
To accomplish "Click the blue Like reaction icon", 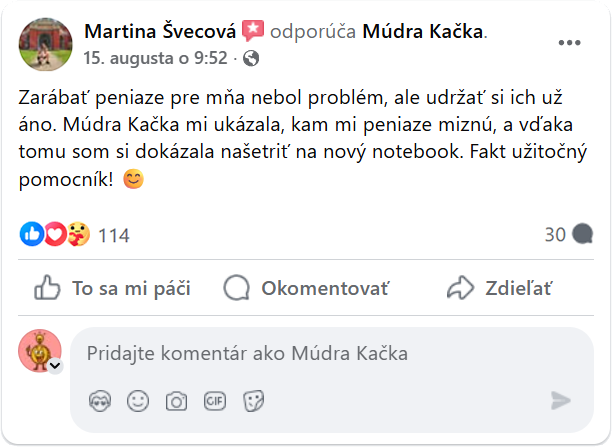I will pos(32,234).
